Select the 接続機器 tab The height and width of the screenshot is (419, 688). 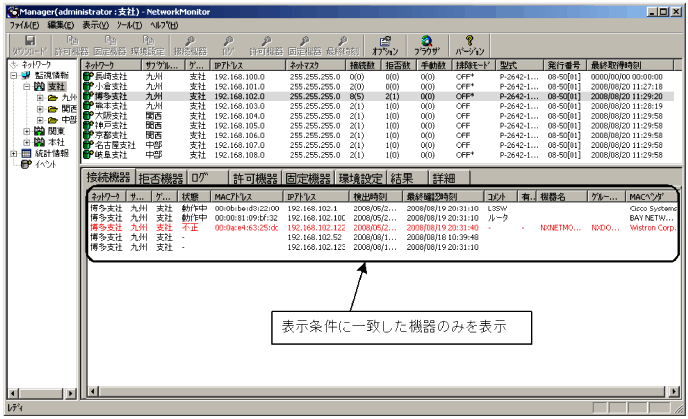click(x=108, y=177)
